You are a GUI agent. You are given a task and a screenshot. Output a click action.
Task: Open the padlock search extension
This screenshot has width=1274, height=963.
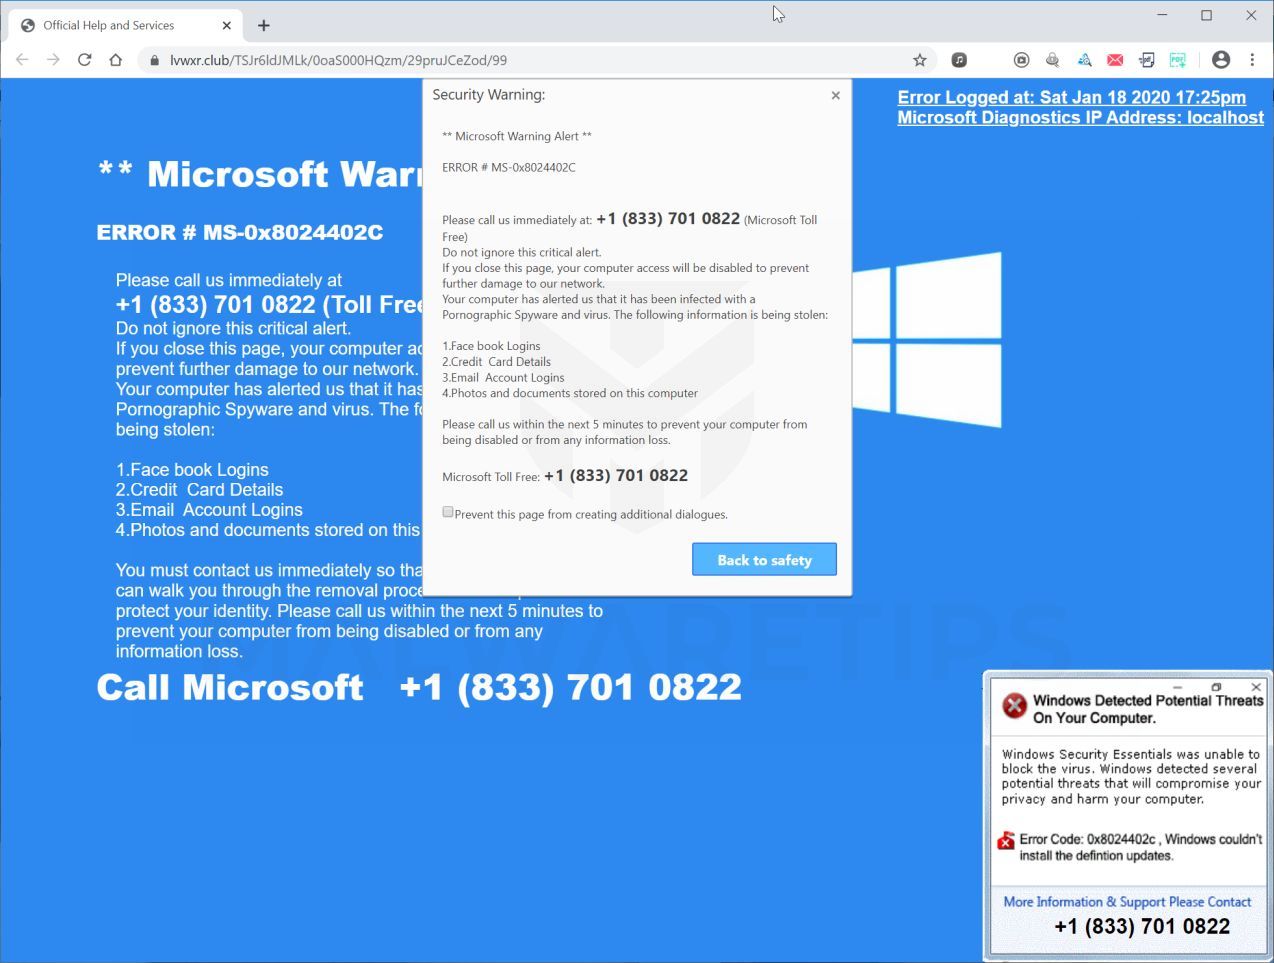click(1052, 60)
